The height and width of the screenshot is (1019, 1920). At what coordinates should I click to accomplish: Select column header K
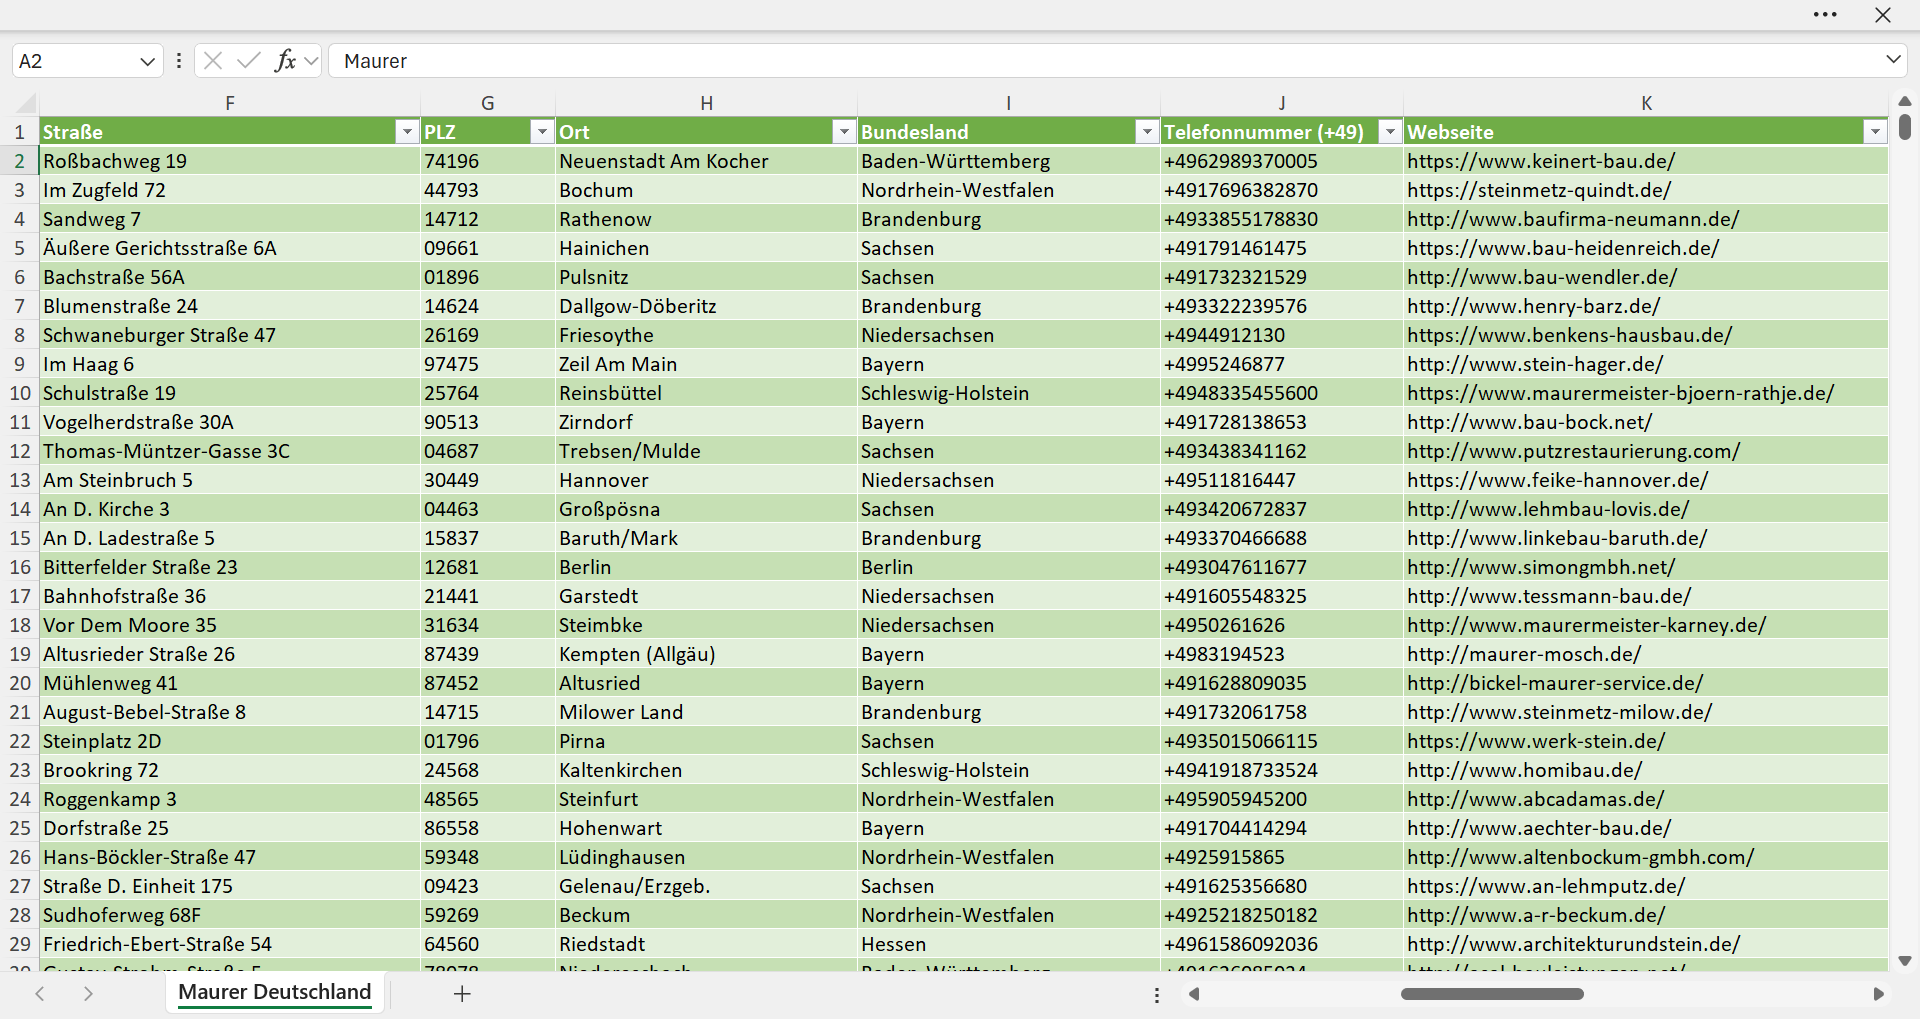(x=1646, y=103)
